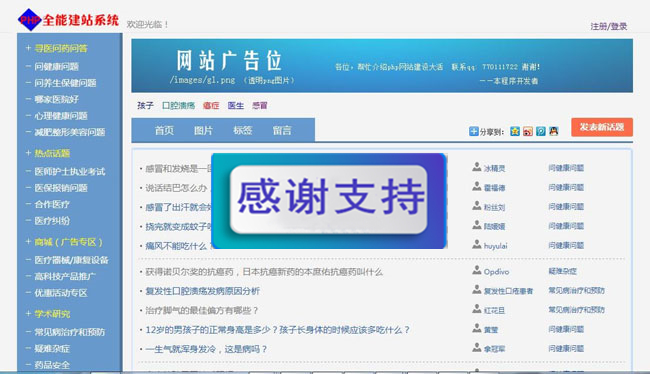Image resolution: width=650 pixels, height=374 pixels.
Task: Open post 复发性口腔溃疡发病原因分析
Action: [202, 291]
